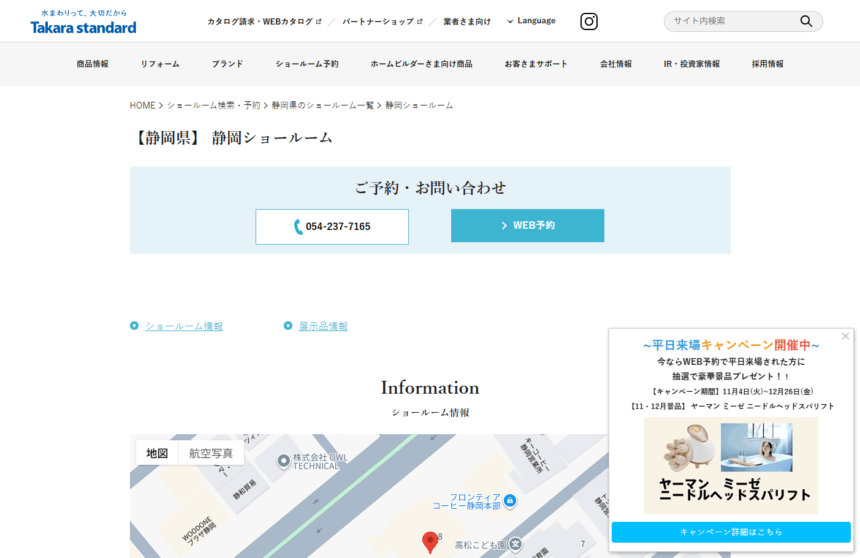Click the campaign product image thumbnail

731,465
